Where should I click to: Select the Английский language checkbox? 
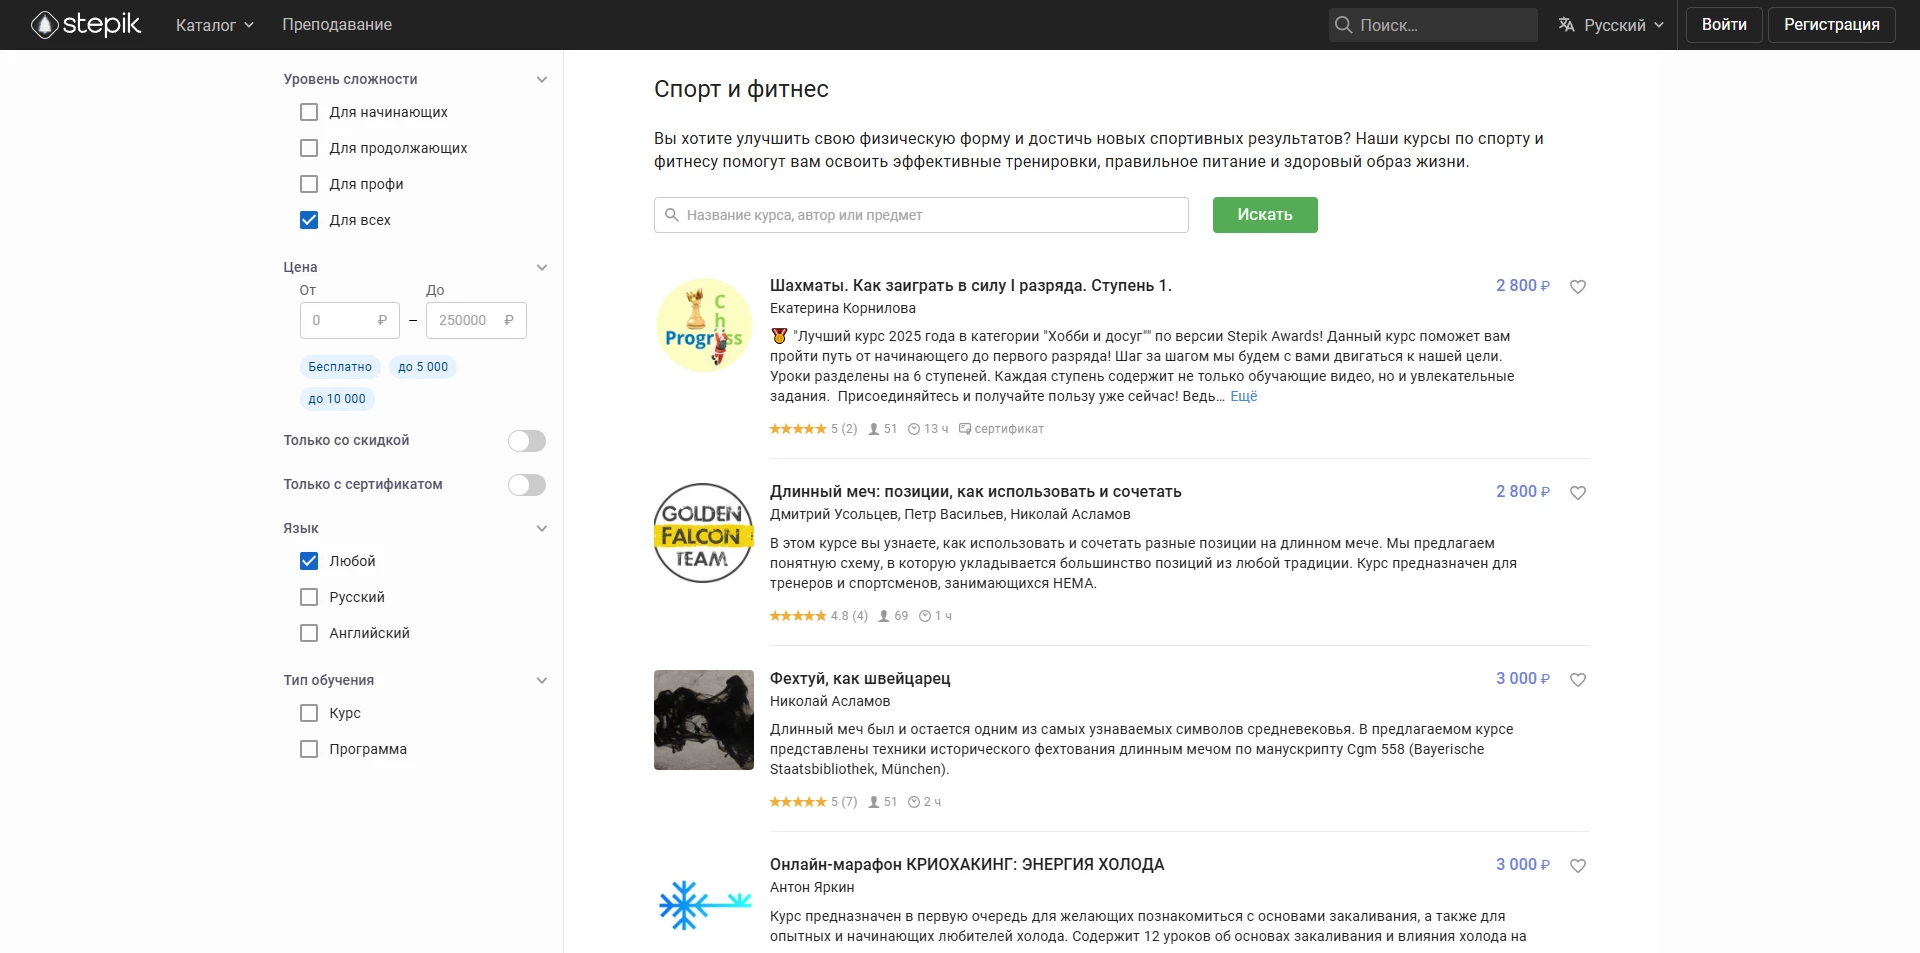coord(309,633)
